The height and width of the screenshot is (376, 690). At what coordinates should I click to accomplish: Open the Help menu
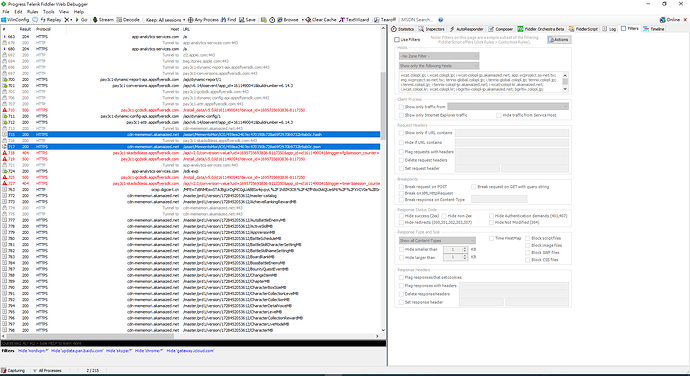(79, 12)
